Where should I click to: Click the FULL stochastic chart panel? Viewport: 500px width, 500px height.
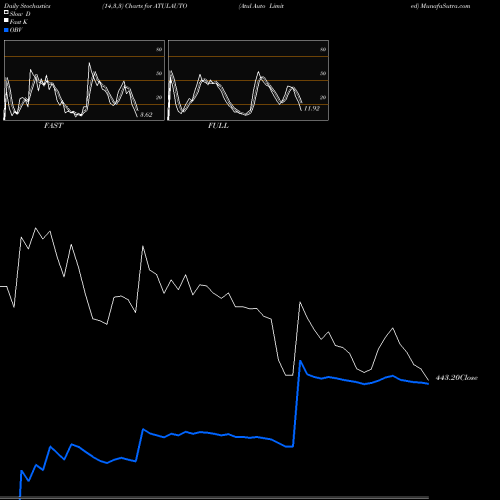[248, 80]
